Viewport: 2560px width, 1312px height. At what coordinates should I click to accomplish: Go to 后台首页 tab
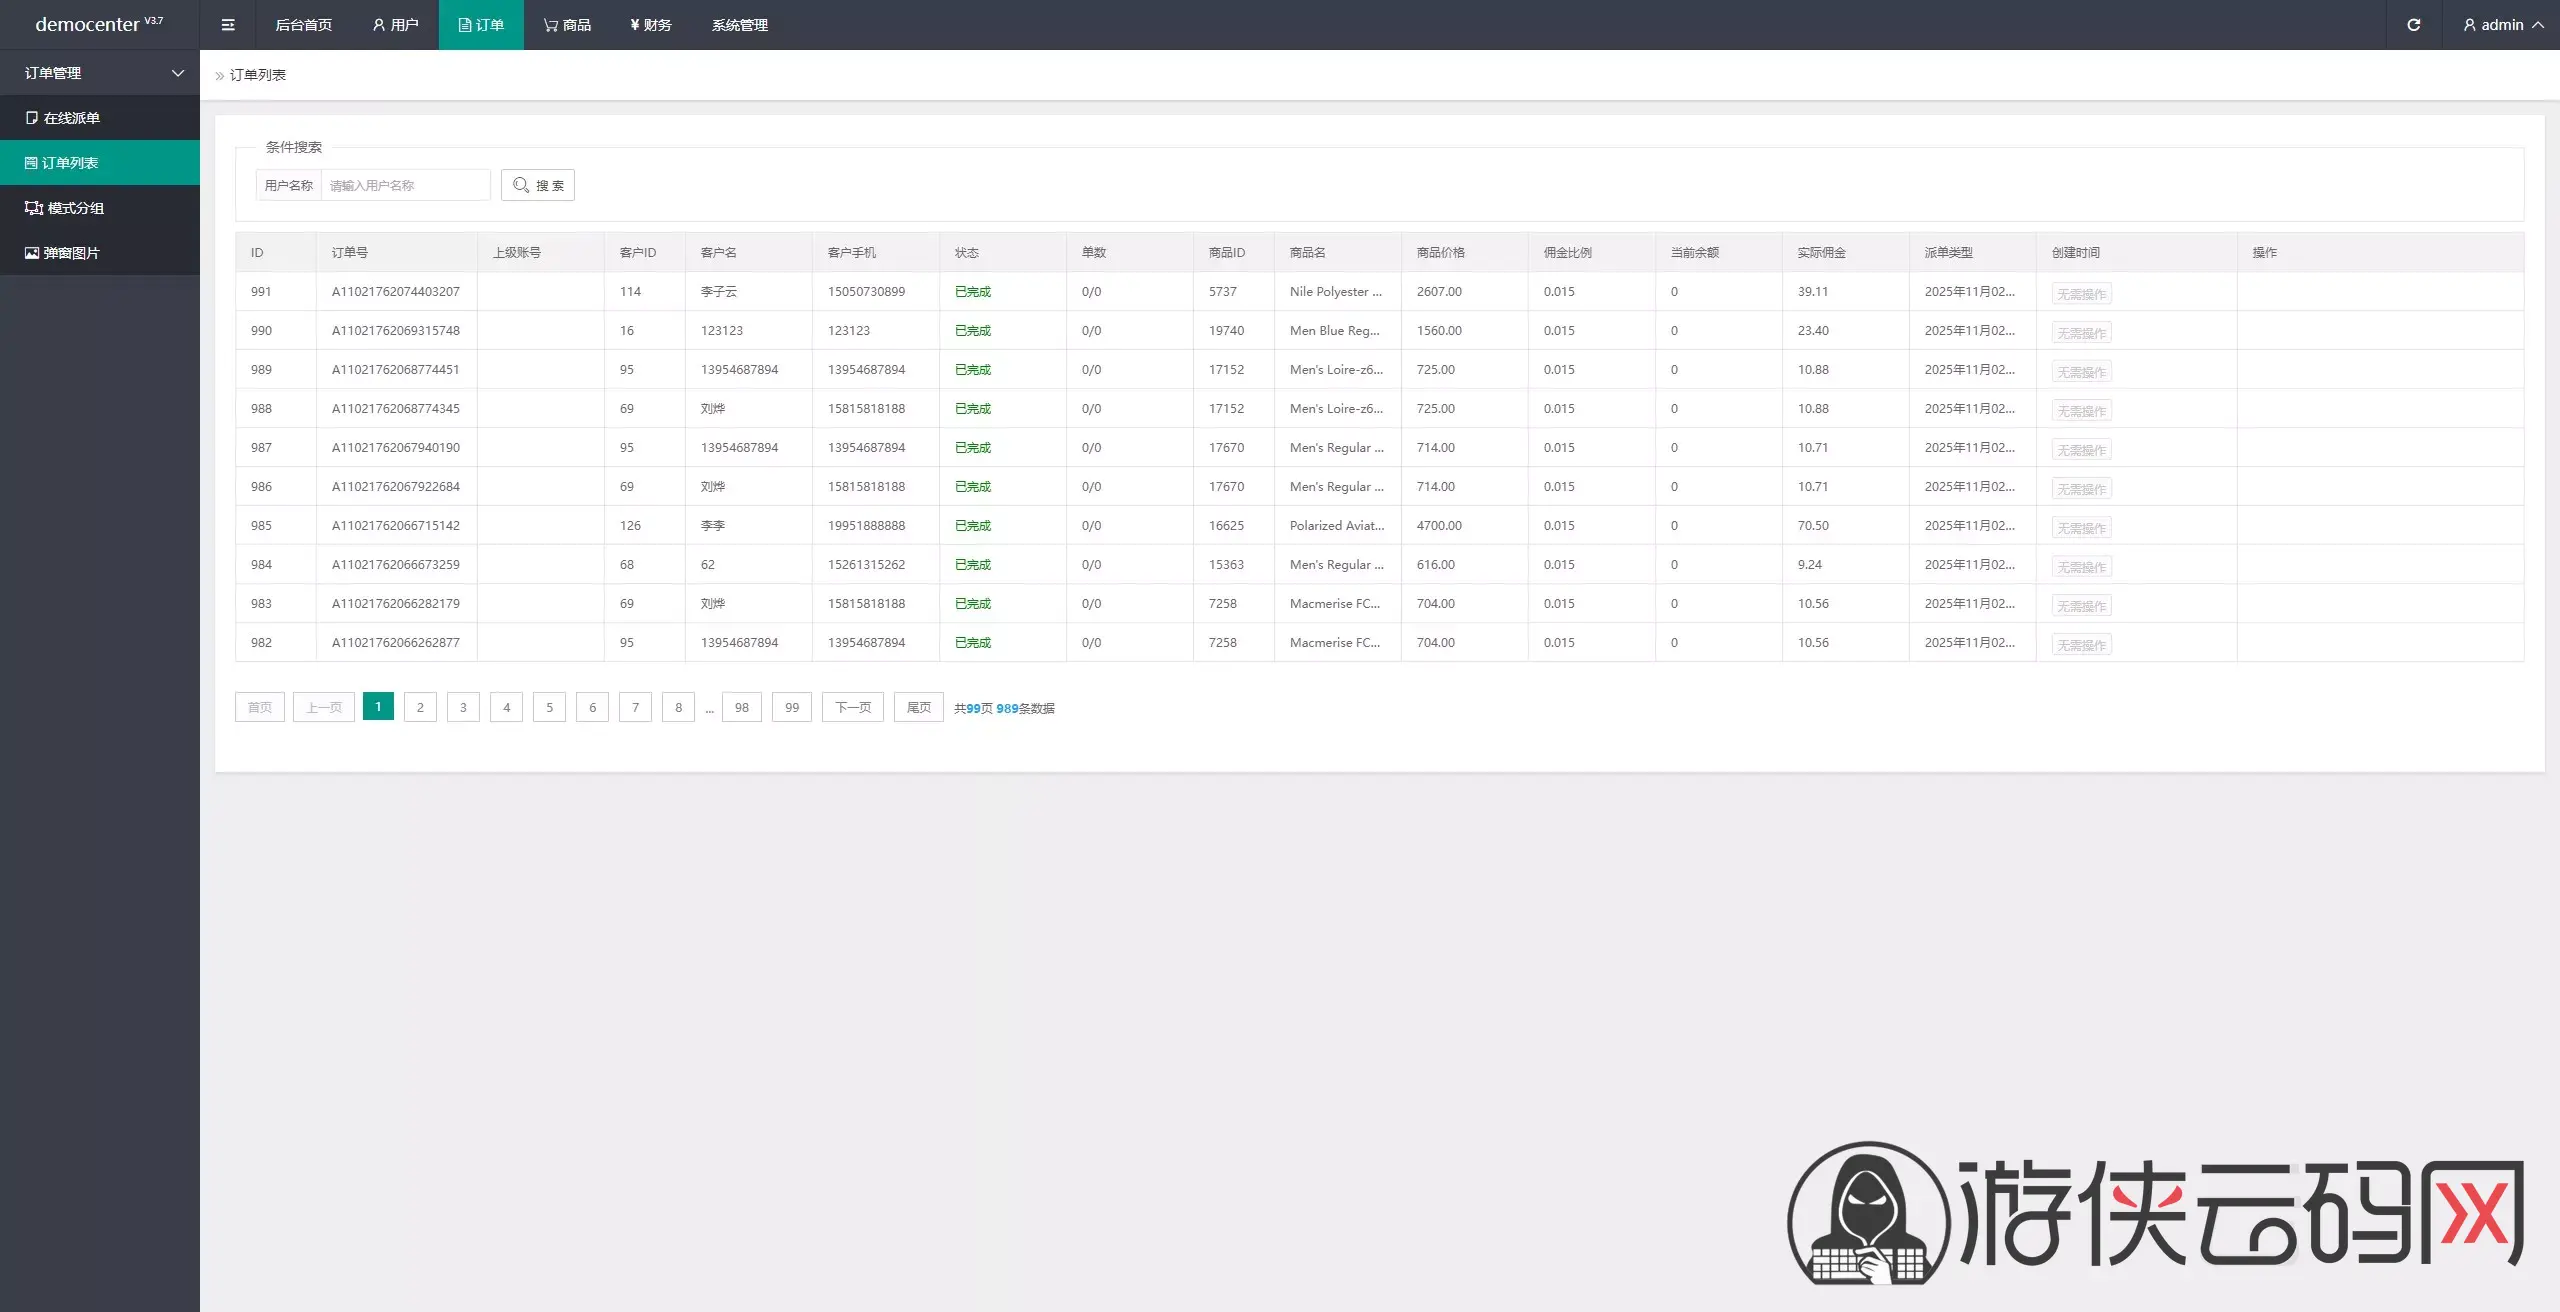[x=303, y=25]
